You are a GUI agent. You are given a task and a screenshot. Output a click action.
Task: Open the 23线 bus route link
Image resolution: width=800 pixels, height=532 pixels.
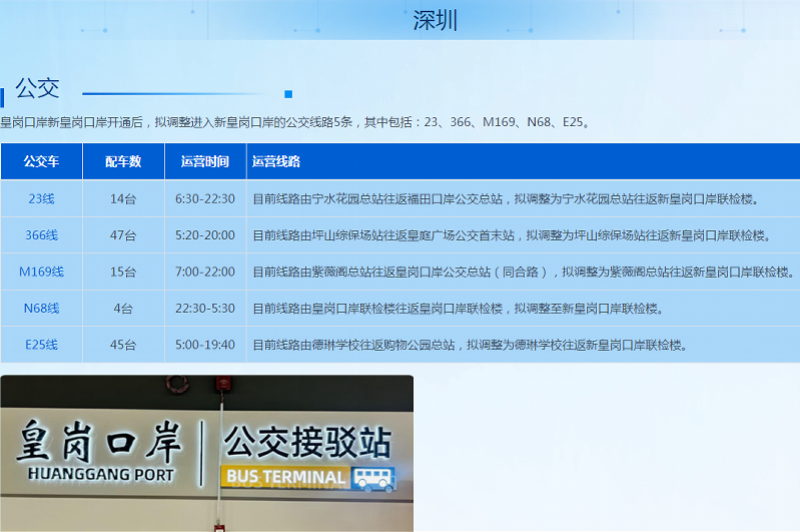click(x=41, y=198)
